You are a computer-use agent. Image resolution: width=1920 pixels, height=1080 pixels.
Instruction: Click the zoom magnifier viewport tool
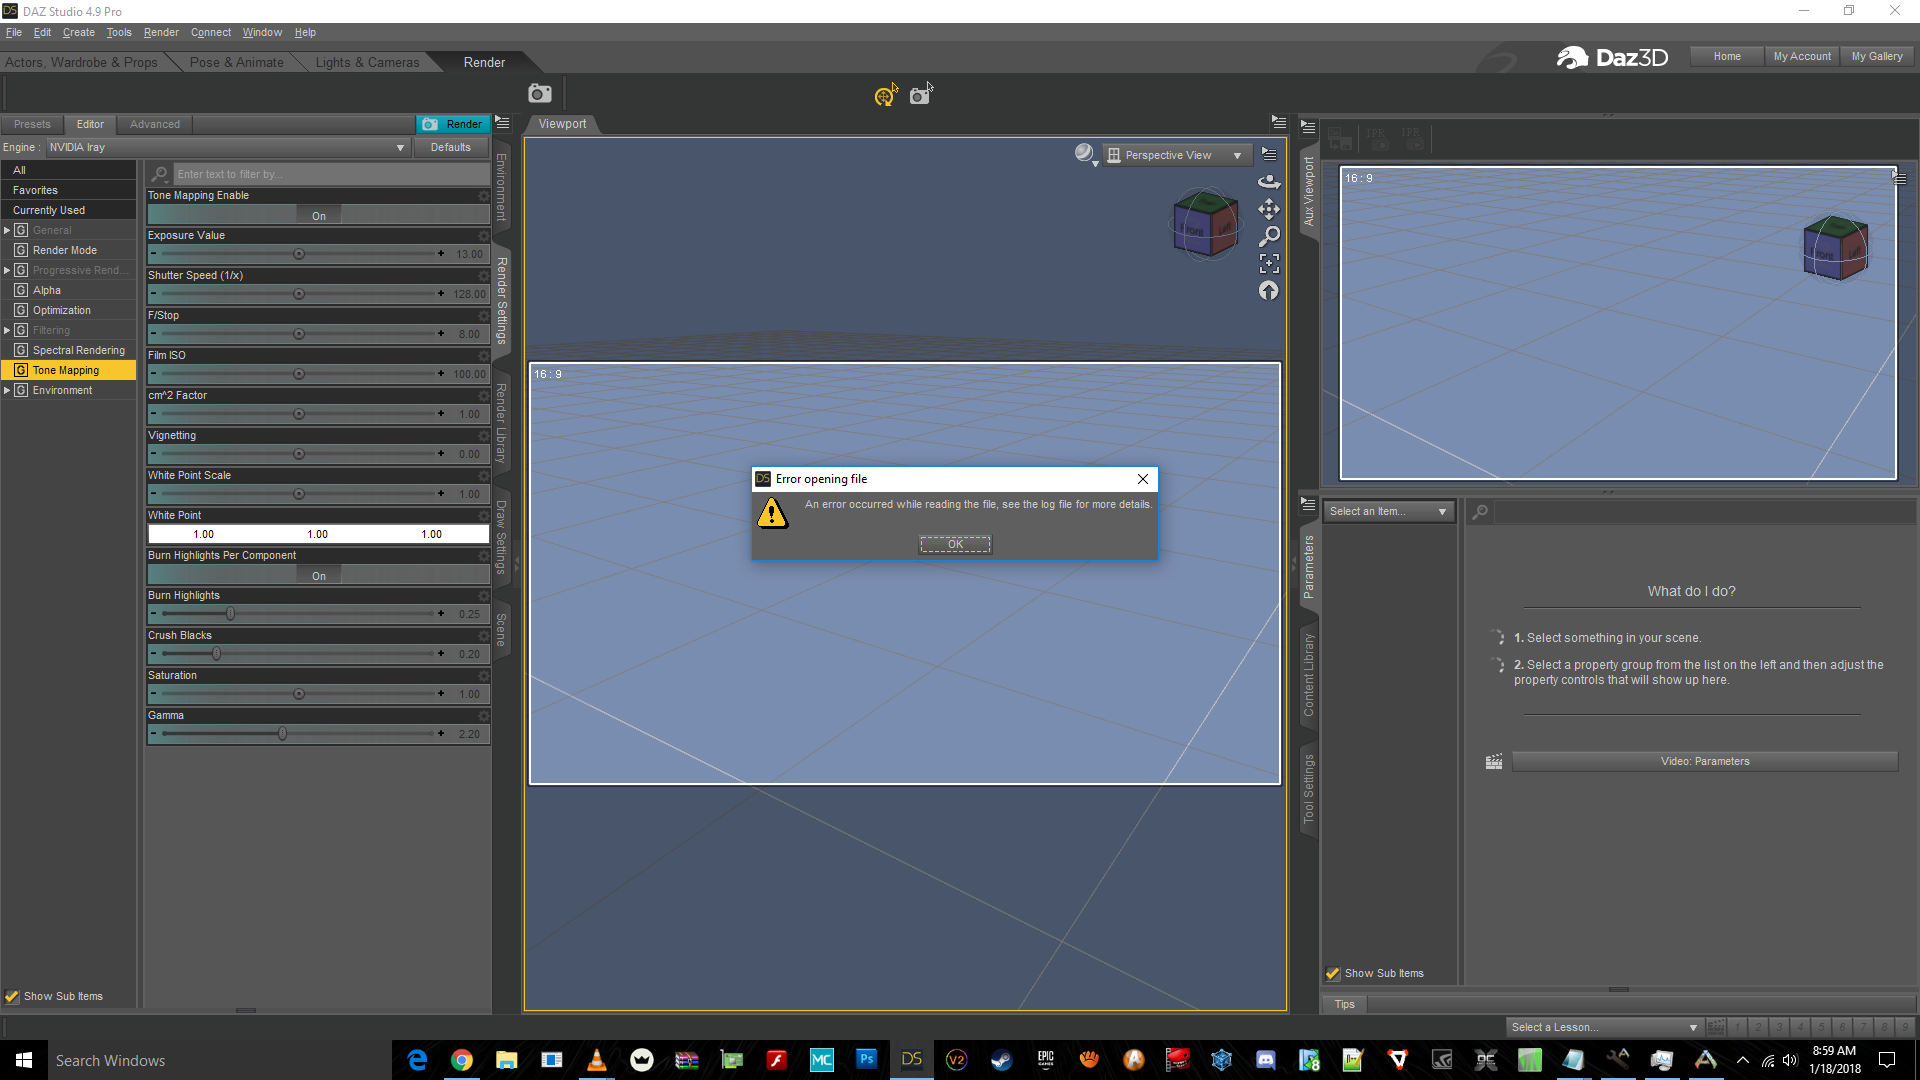[x=1268, y=236]
